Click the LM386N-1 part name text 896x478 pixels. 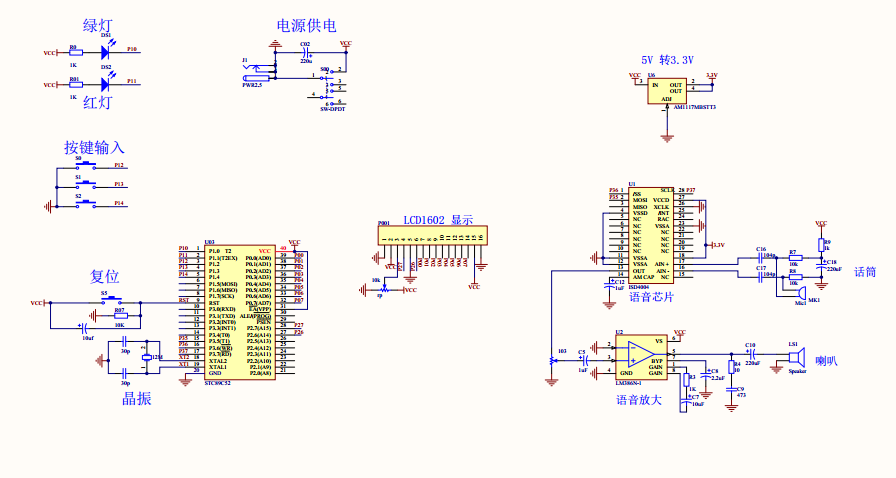(x=629, y=383)
